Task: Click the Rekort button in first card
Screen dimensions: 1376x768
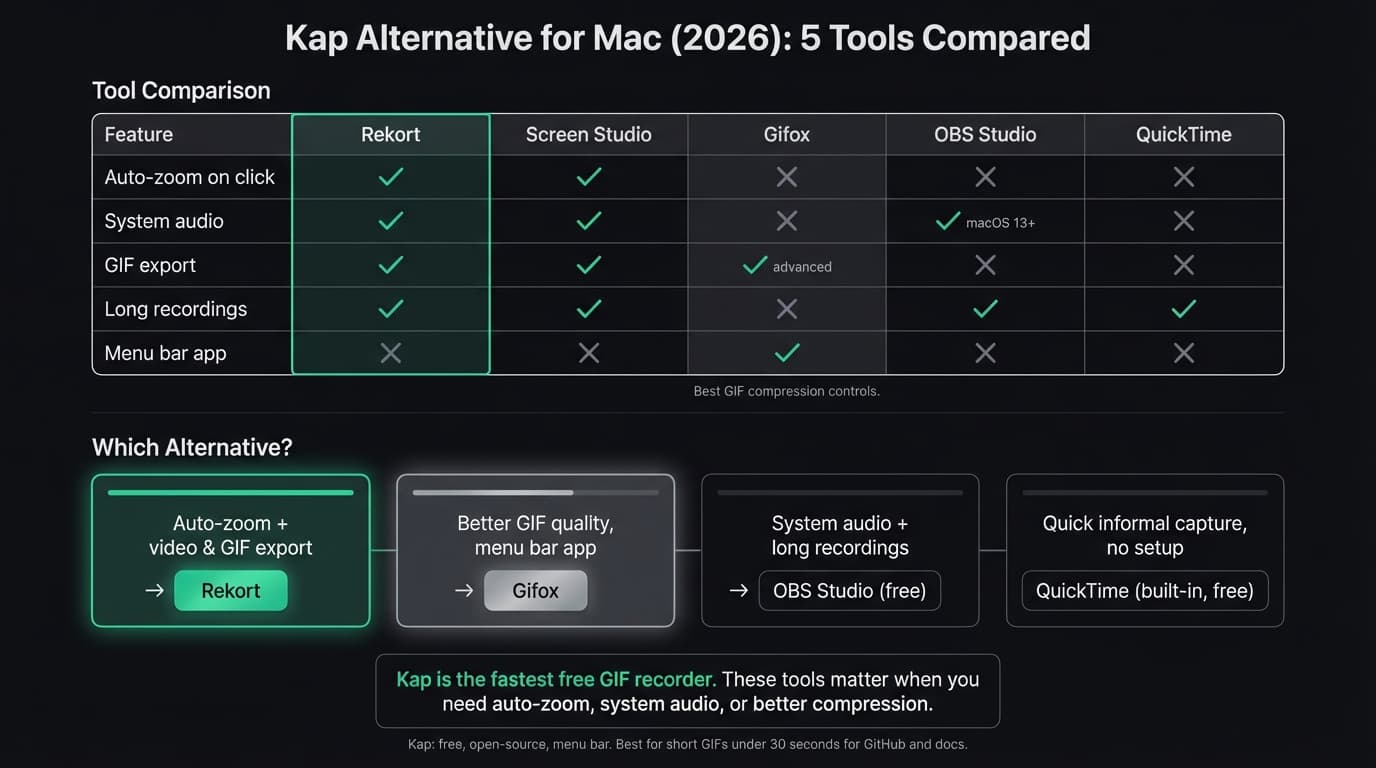Action: tap(230, 591)
